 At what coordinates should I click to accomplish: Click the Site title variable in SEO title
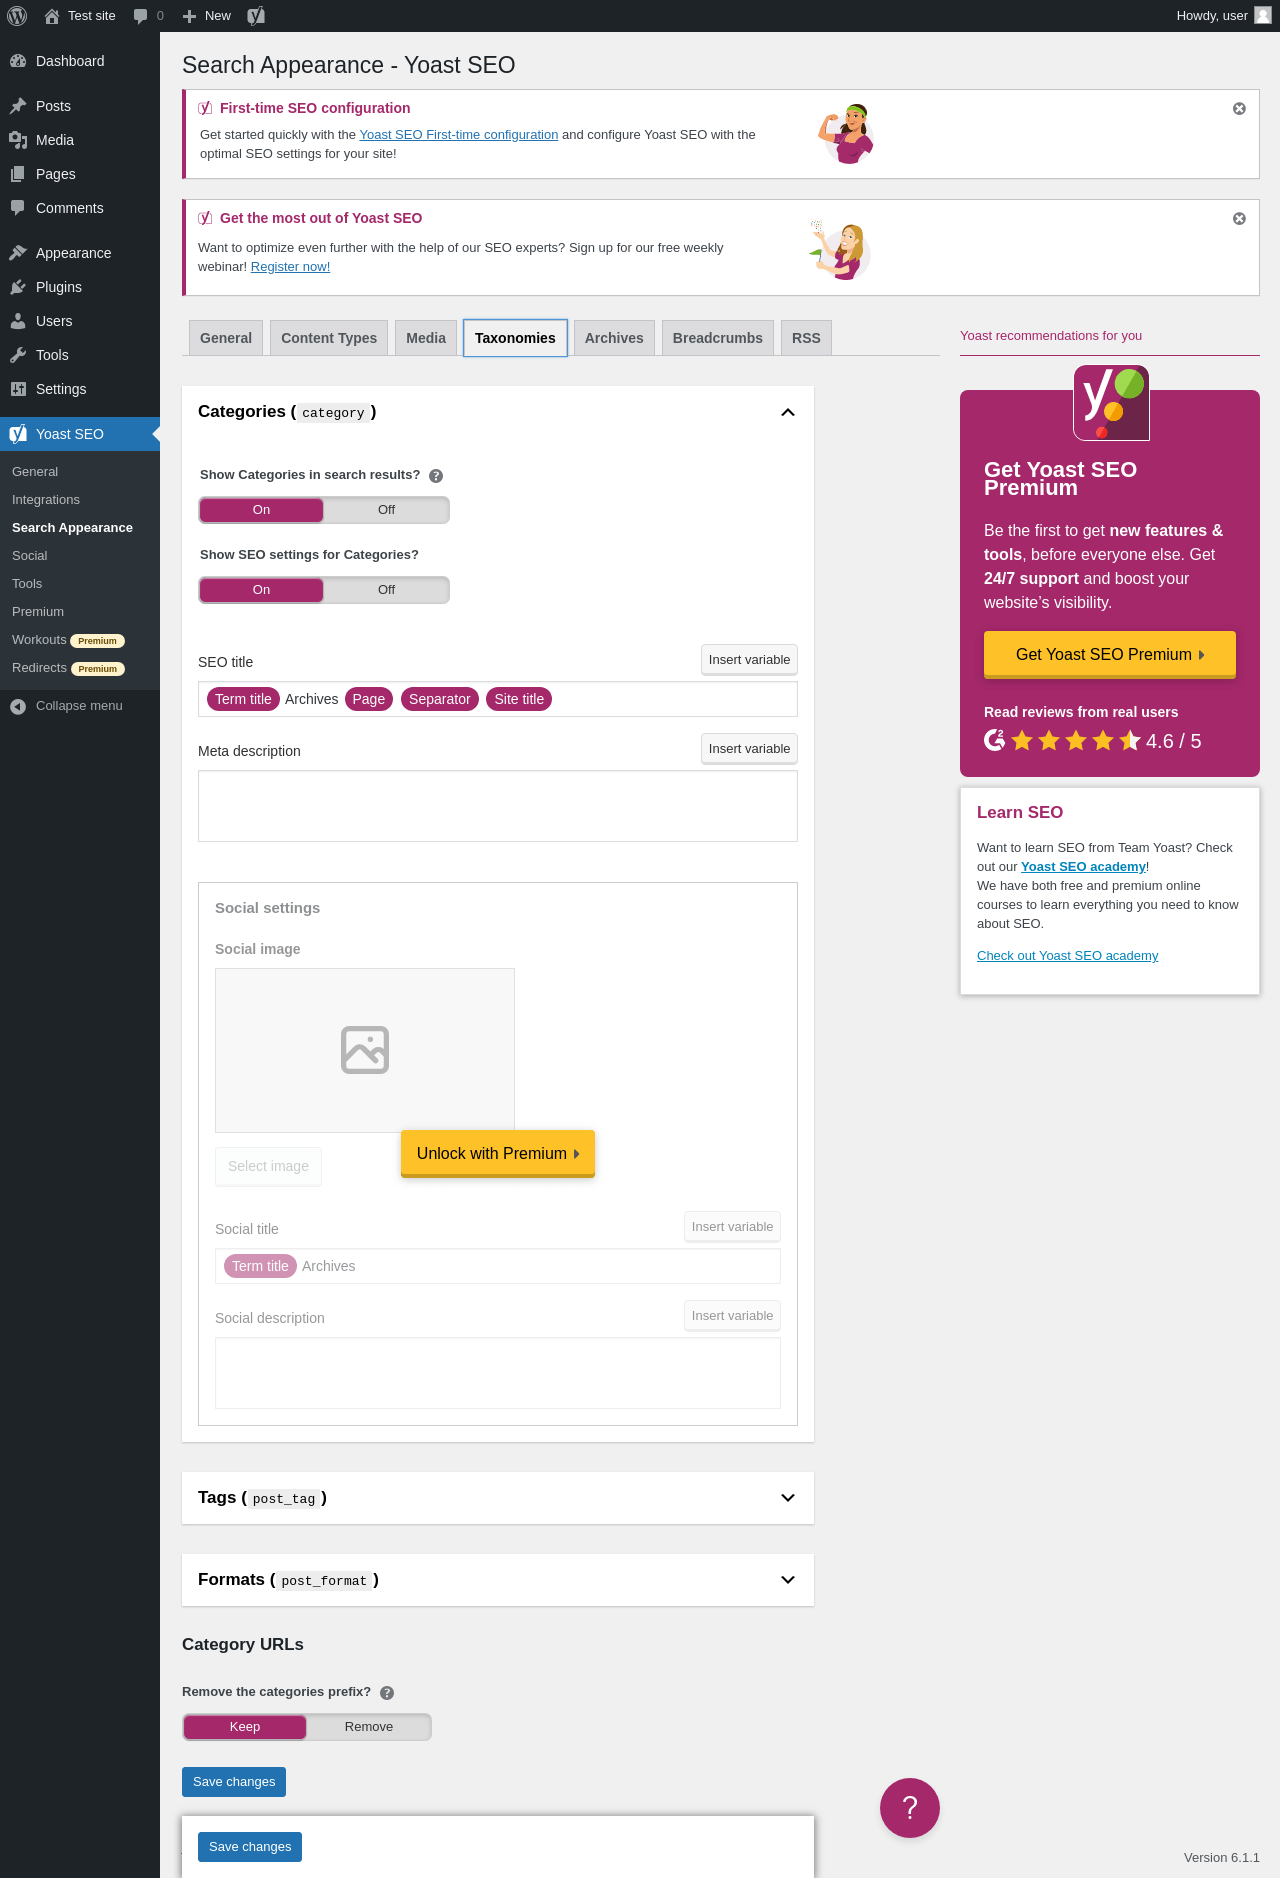point(519,699)
